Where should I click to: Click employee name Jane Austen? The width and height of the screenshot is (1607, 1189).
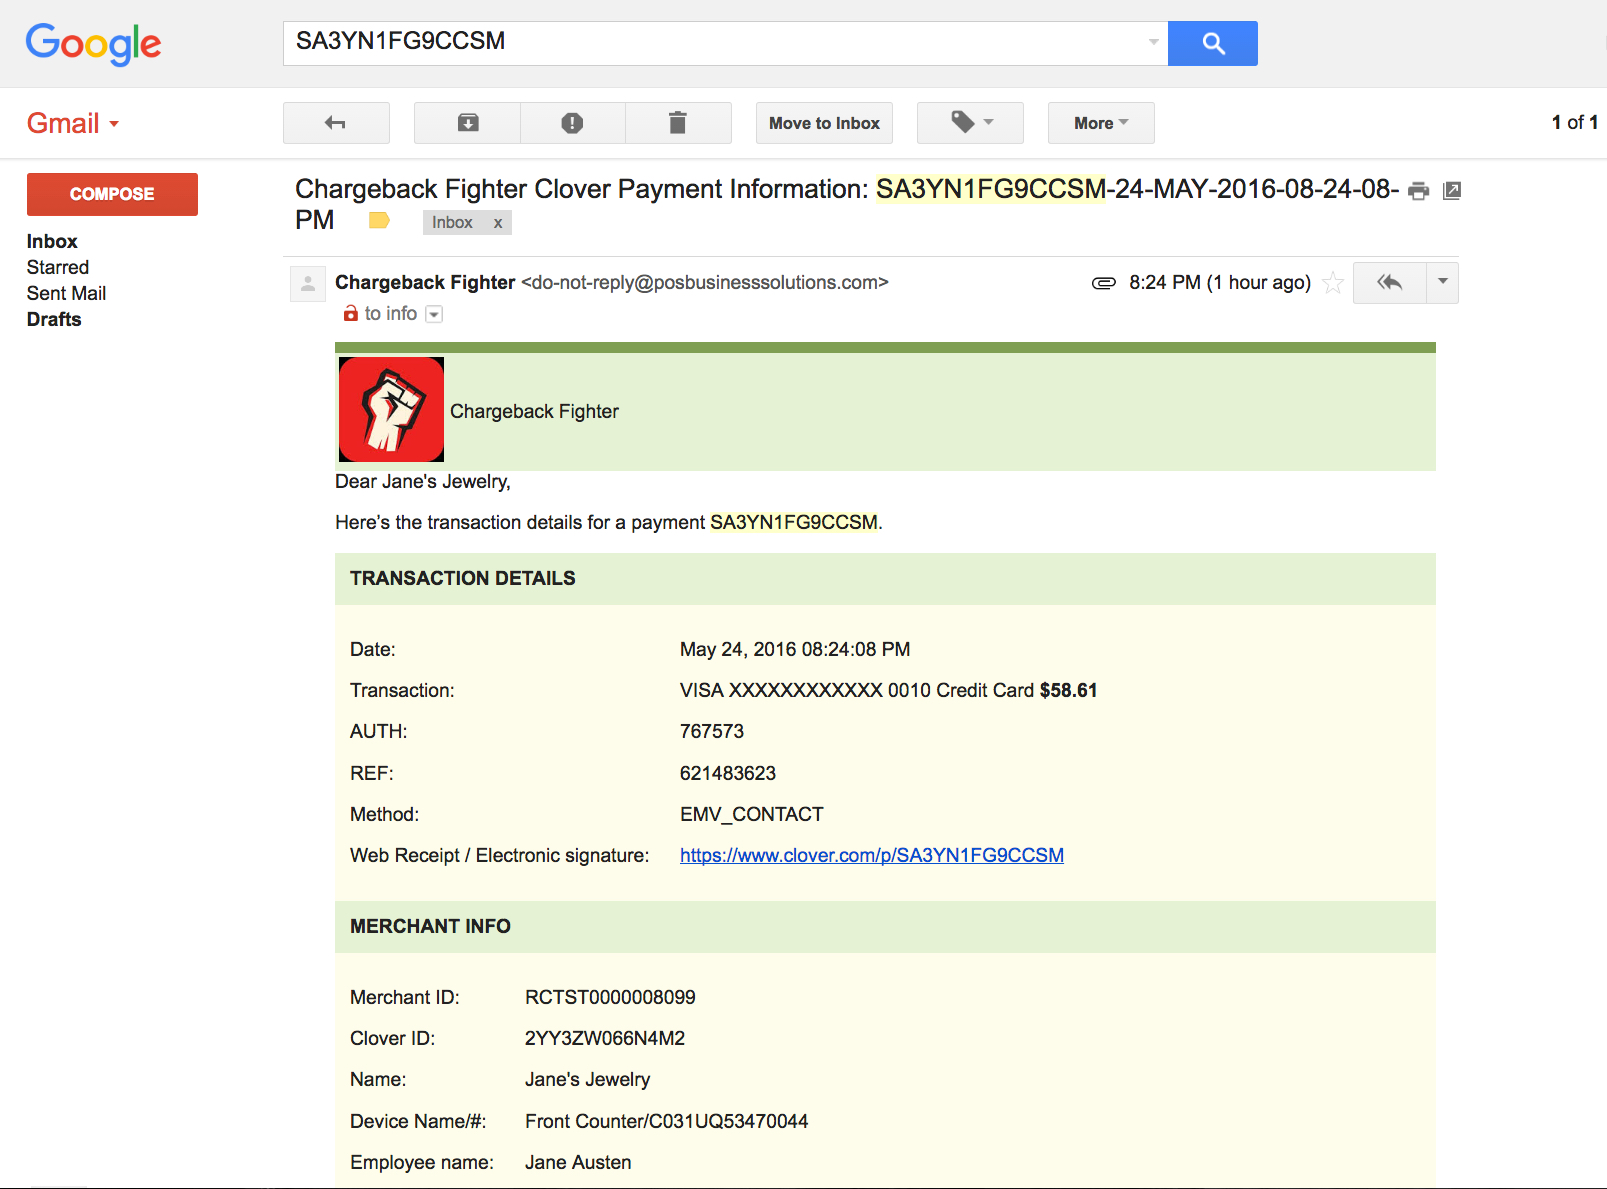(578, 1162)
